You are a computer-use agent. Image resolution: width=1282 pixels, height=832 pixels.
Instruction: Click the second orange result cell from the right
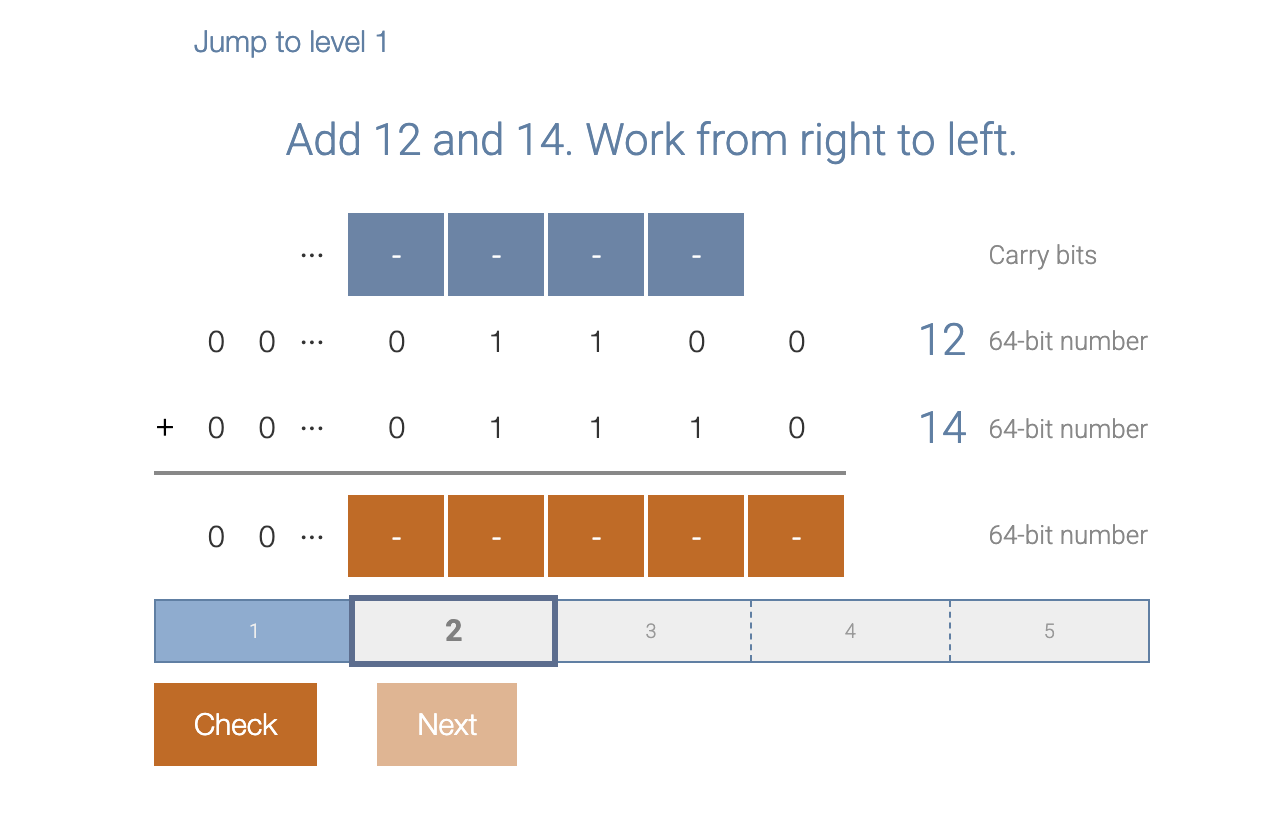(695, 536)
